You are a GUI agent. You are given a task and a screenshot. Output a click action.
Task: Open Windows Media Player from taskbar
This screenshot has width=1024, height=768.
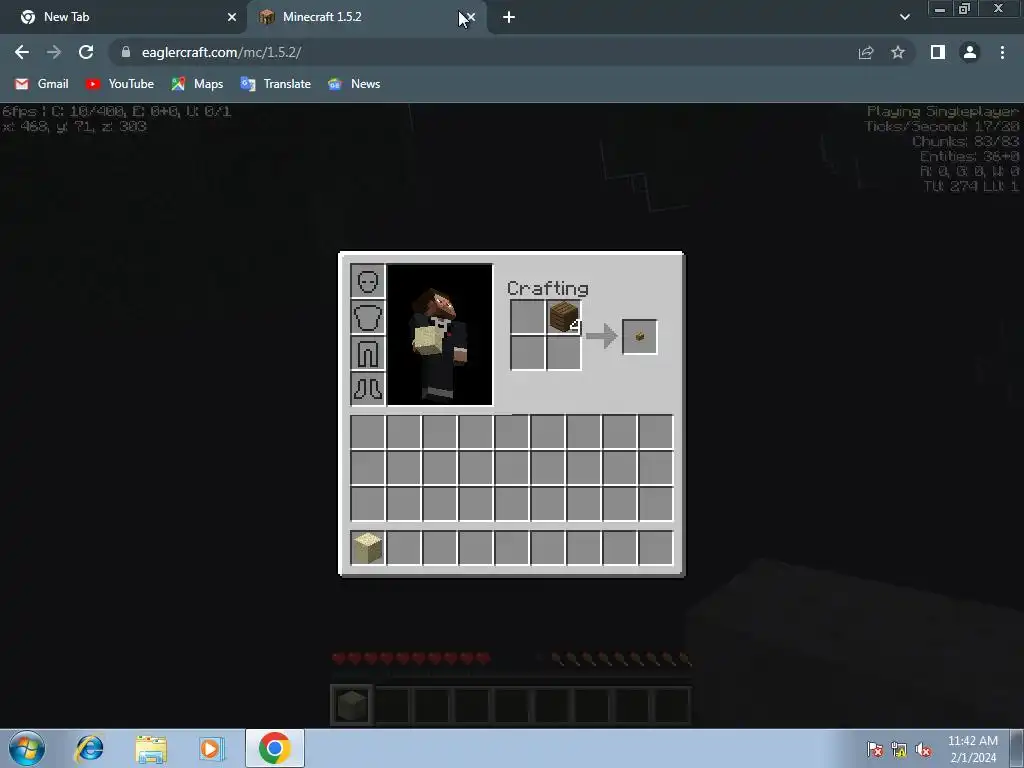point(212,748)
